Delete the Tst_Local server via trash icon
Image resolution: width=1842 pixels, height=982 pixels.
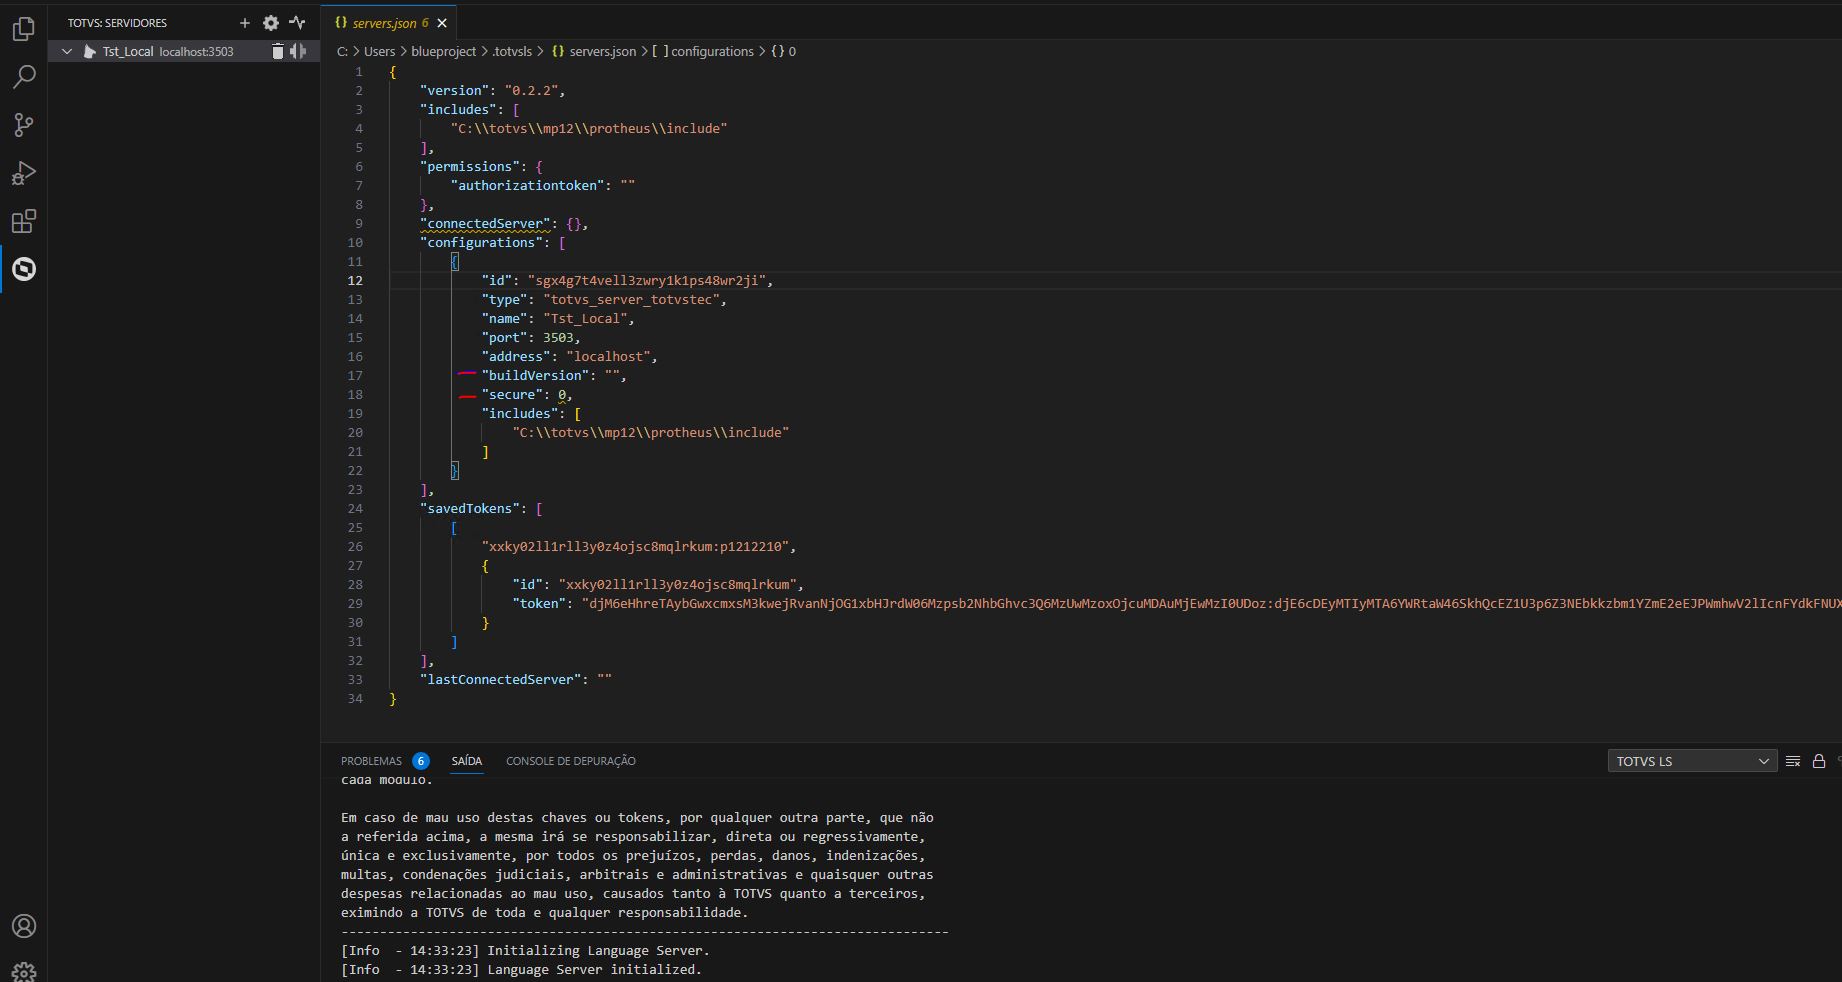point(278,51)
